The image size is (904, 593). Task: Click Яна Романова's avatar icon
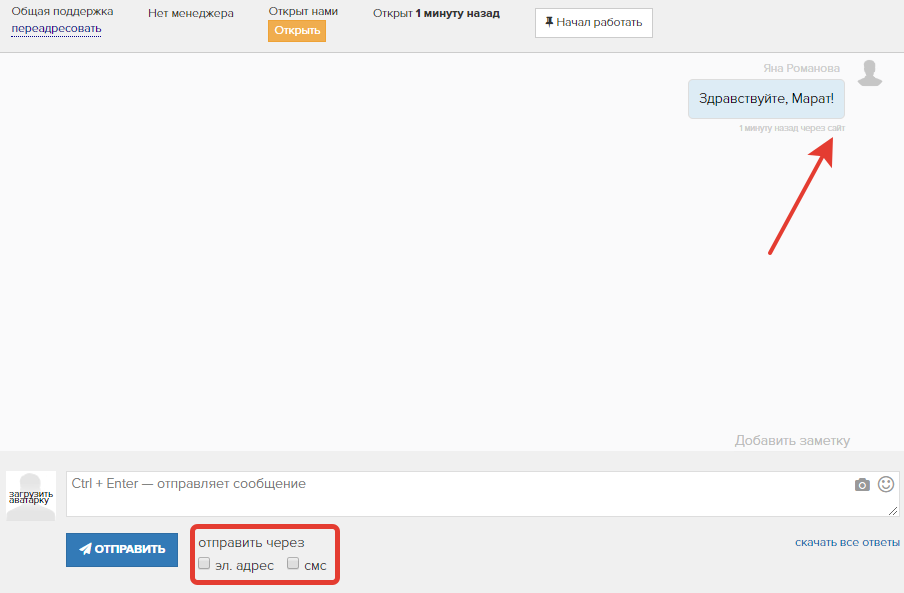tap(871, 74)
